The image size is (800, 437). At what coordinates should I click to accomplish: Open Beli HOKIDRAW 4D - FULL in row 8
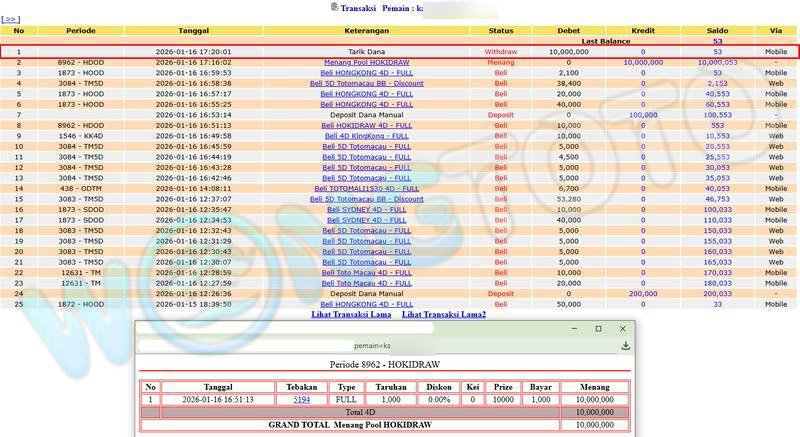pos(367,125)
